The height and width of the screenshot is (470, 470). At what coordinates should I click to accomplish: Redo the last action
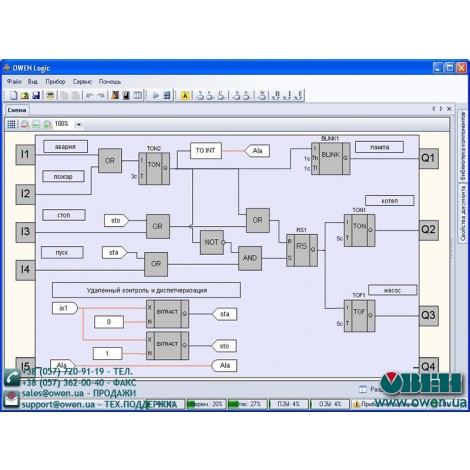point(100,96)
